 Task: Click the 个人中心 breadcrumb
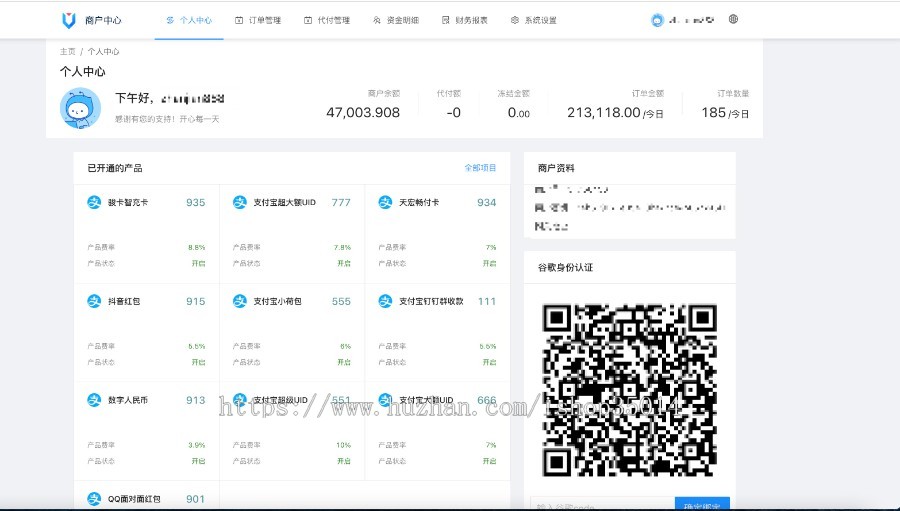coord(103,51)
